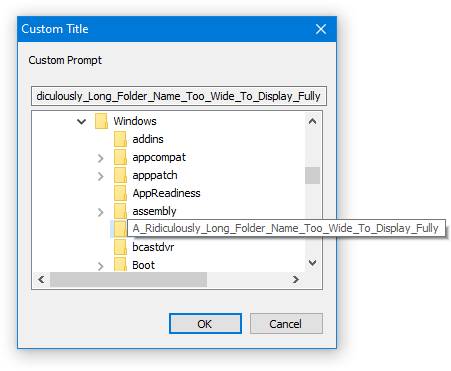Click the Boot folder icon

pos(120,264)
